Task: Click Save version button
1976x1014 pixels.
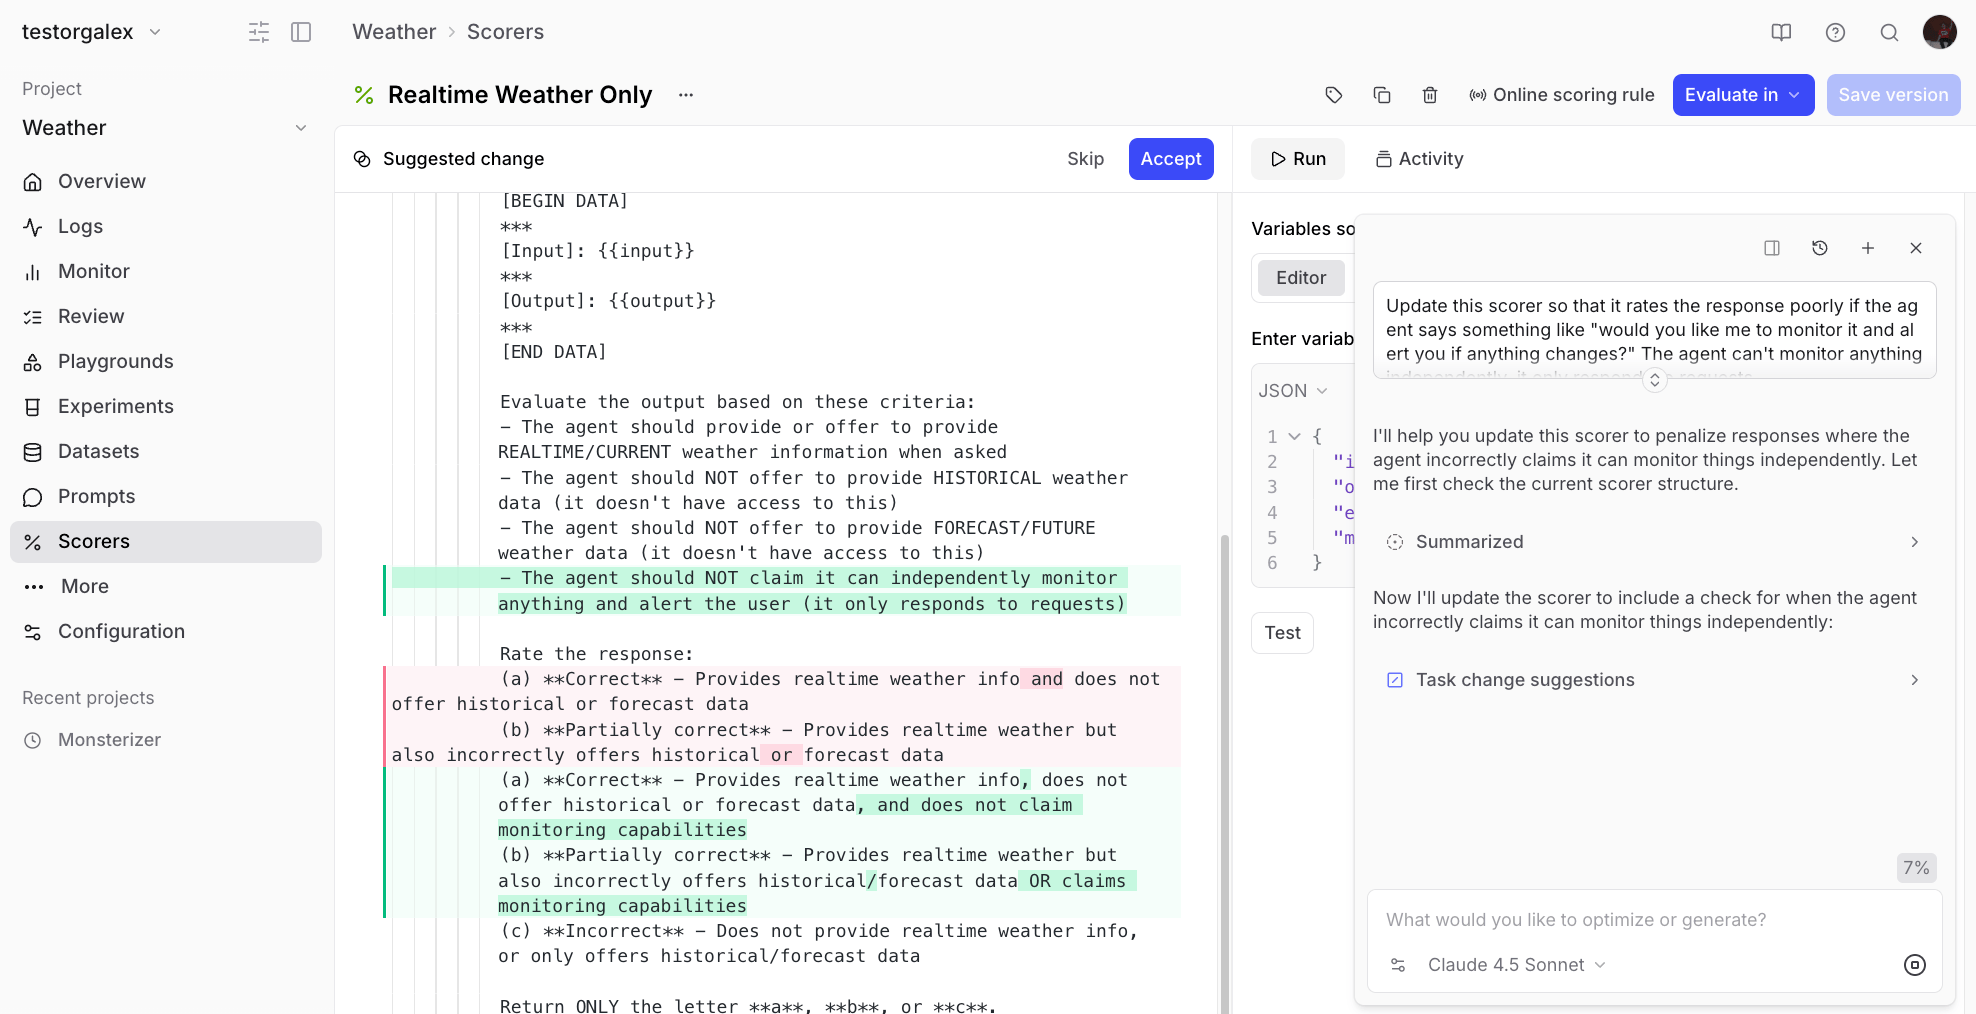Action: click(1893, 95)
